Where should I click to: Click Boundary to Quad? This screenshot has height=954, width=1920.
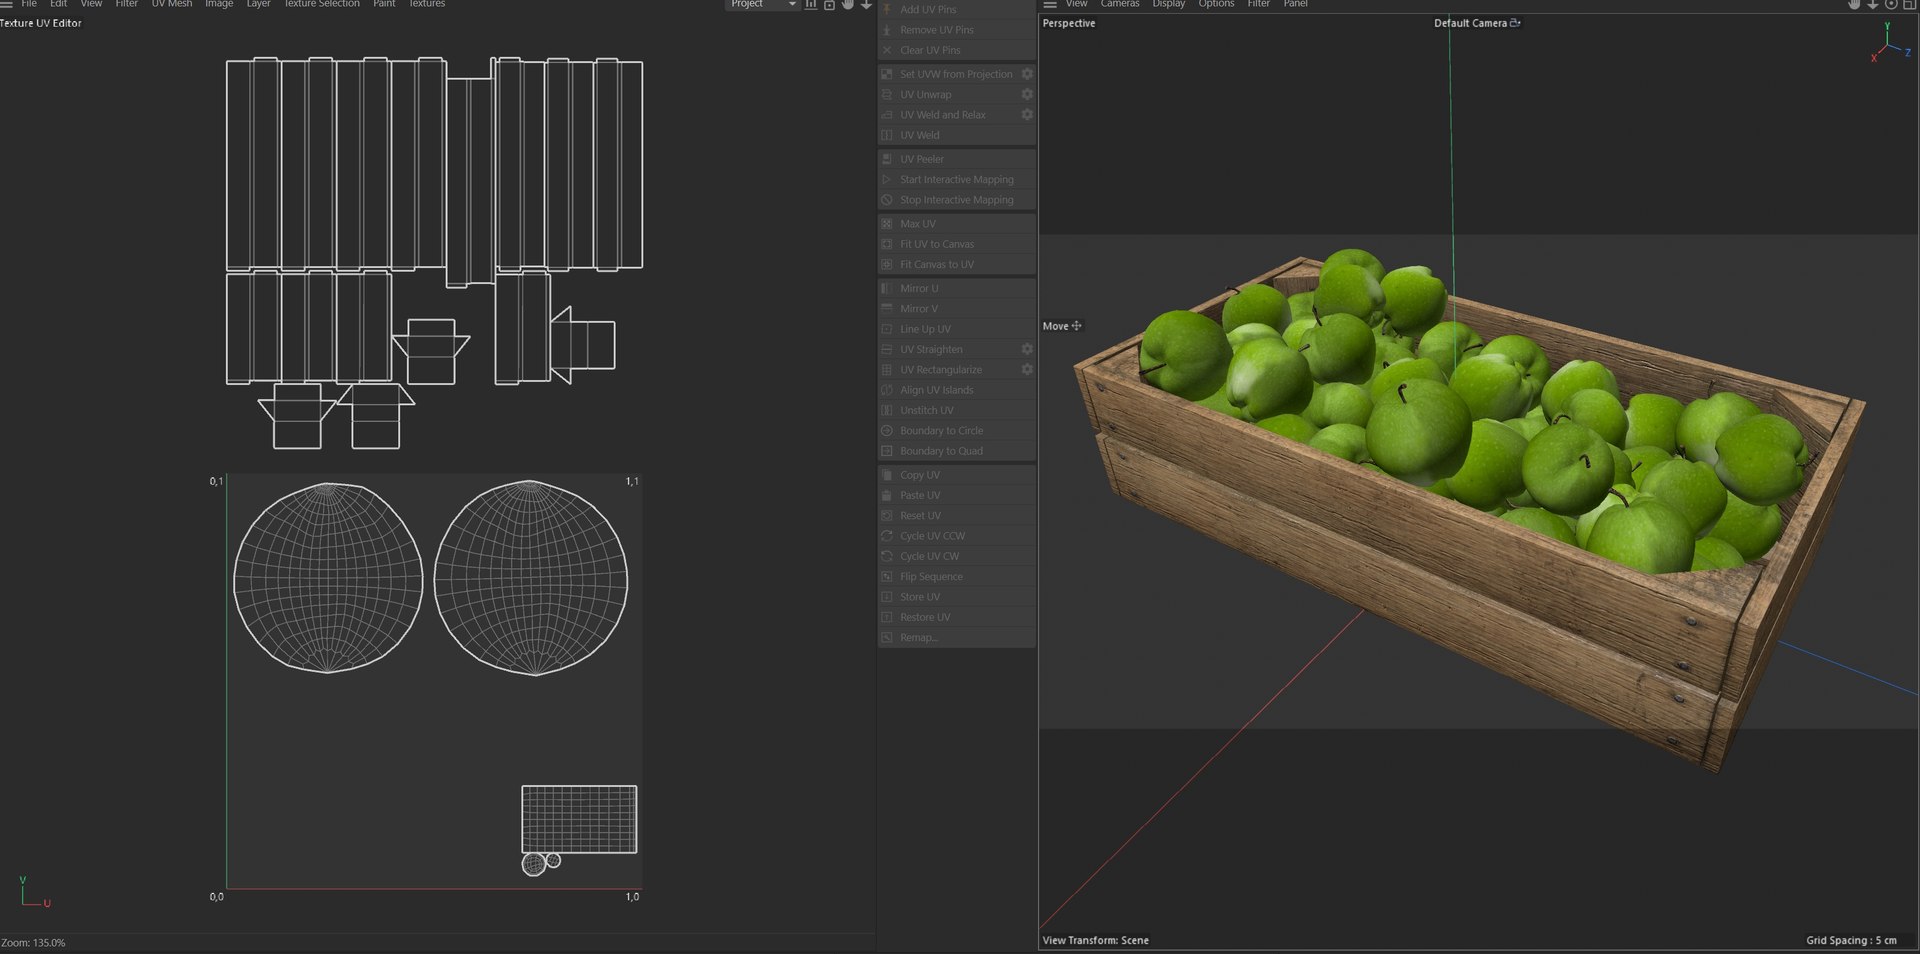coord(956,451)
